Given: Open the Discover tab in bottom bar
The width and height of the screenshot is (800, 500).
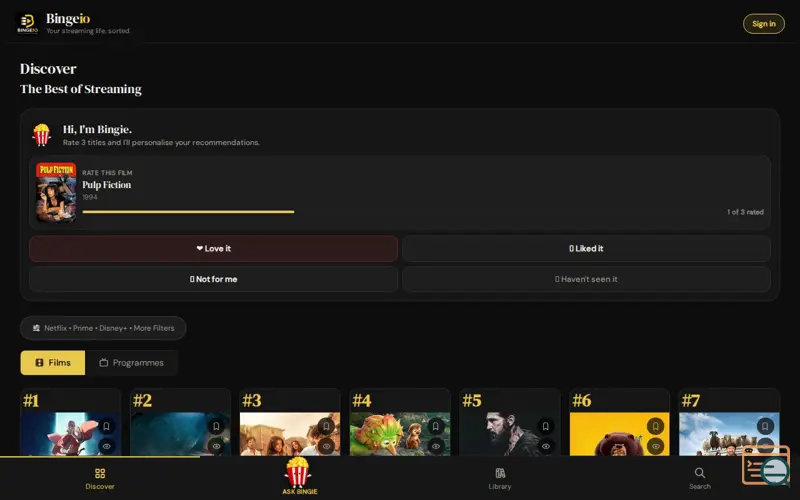Looking at the screenshot, I should point(100,479).
